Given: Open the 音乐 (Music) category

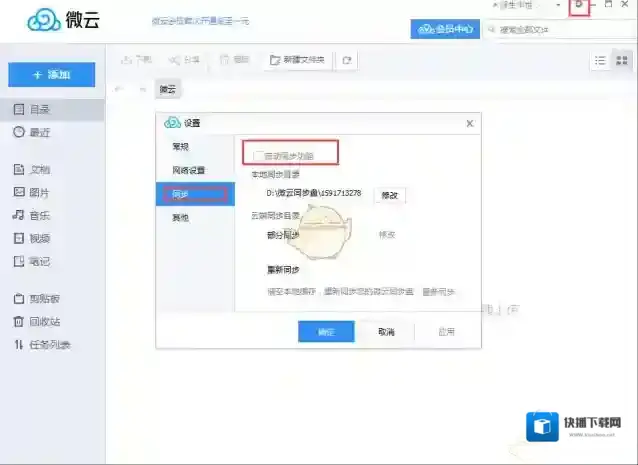Looking at the screenshot, I should pyautogui.click(x=38, y=215).
